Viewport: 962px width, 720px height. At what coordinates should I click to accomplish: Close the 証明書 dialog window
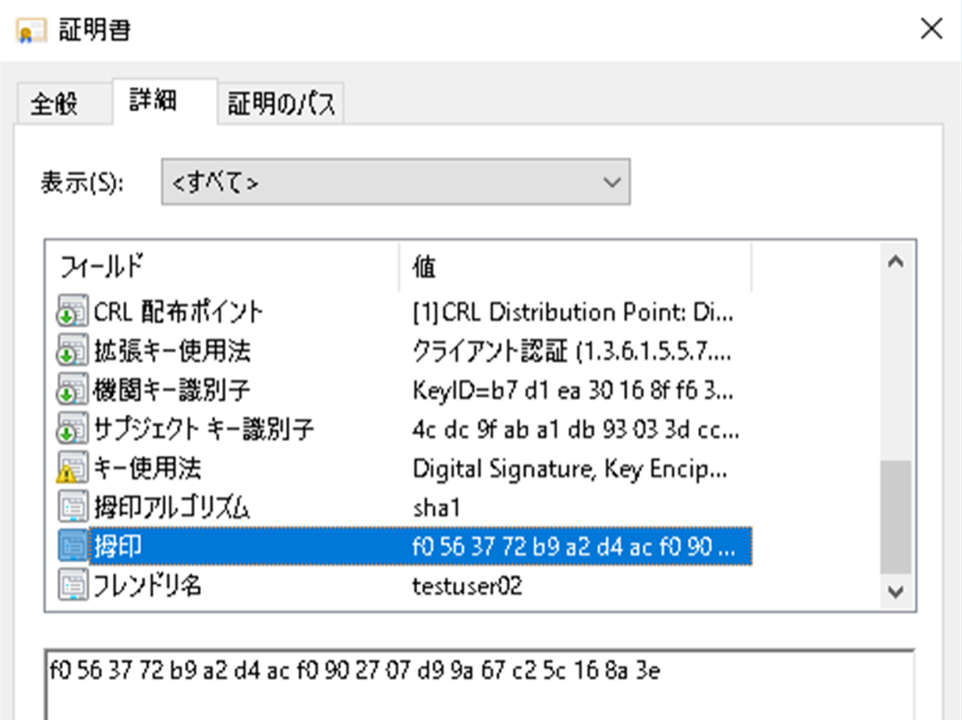[x=930, y=29]
